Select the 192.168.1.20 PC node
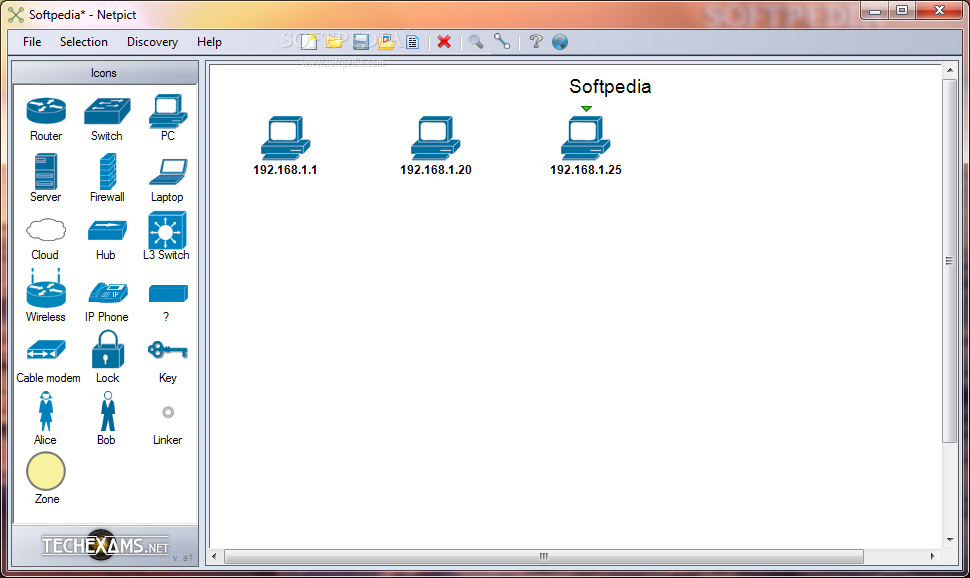Image resolution: width=970 pixels, height=578 pixels. point(436,139)
